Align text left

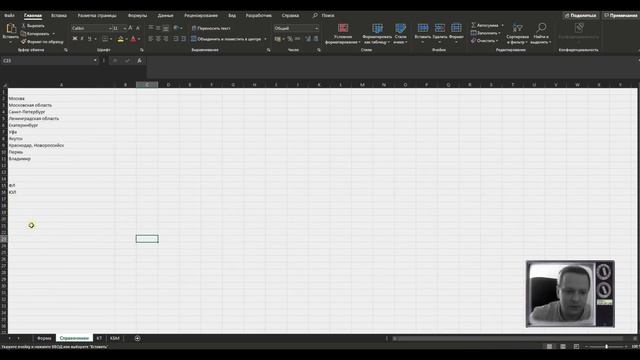point(151,39)
